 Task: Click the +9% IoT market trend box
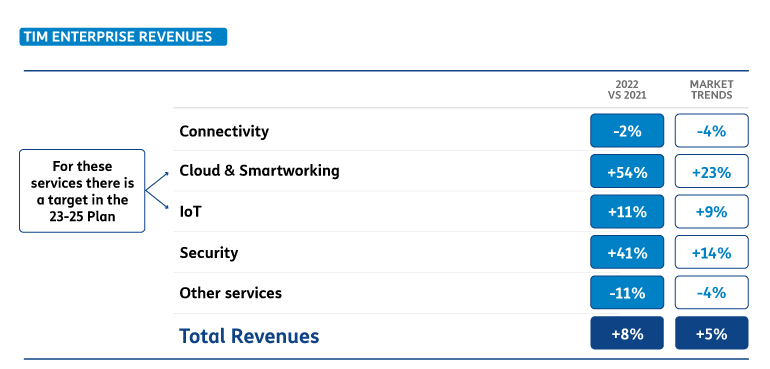tap(712, 212)
